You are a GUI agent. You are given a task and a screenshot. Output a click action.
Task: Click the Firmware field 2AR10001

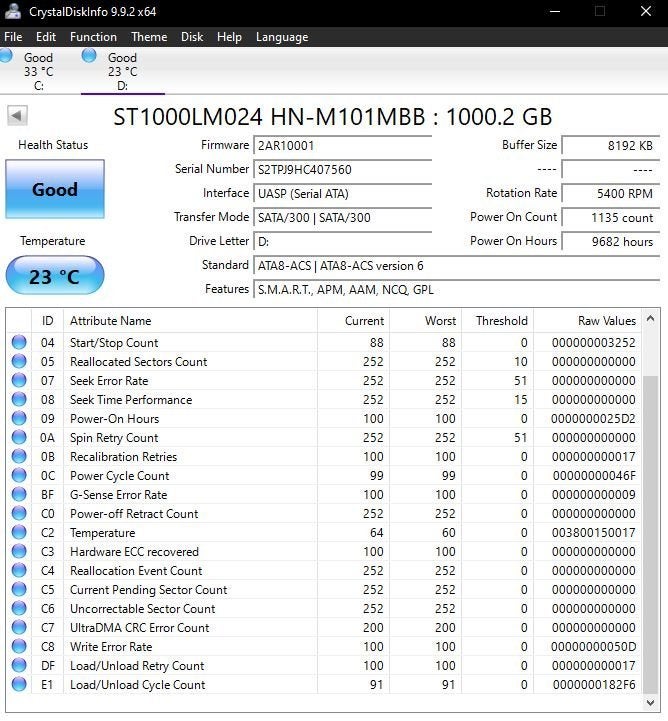pos(342,146)
